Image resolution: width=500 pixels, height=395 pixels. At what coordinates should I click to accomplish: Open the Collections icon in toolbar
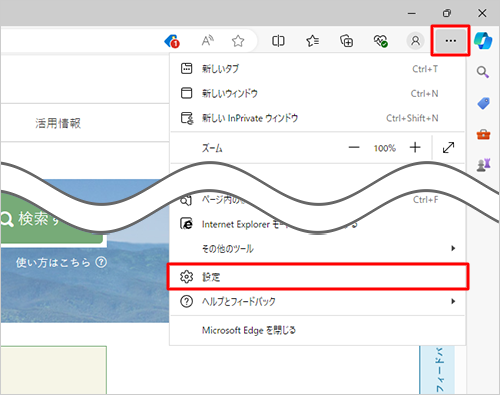[346, 41]
